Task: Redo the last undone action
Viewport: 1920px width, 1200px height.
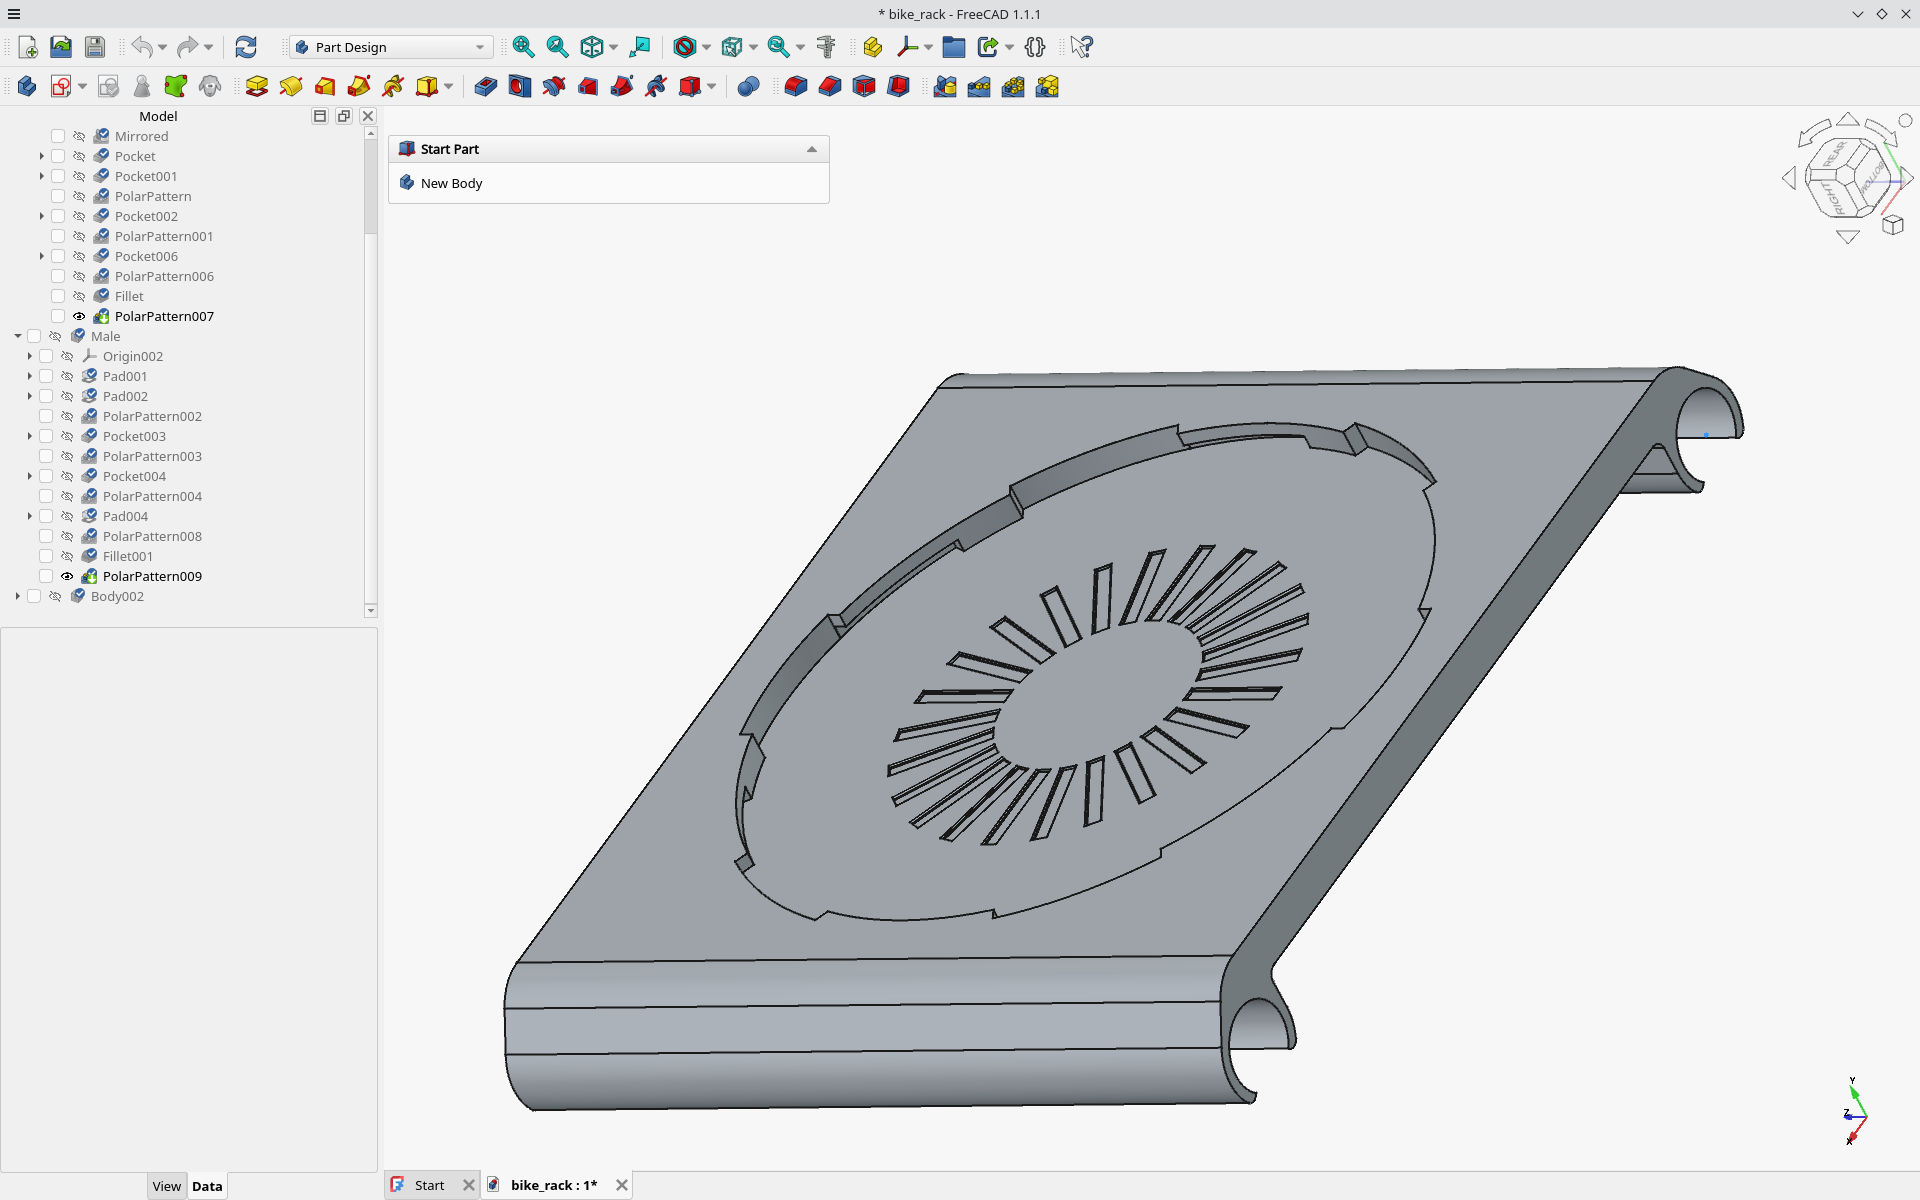Action: coord(187,47)
